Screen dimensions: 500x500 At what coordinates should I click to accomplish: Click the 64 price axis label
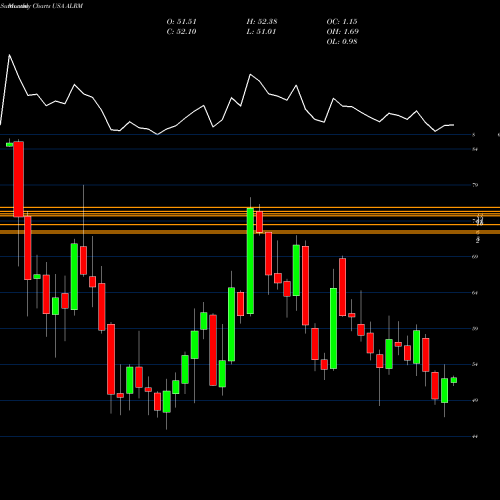click(x=475, y=293)
